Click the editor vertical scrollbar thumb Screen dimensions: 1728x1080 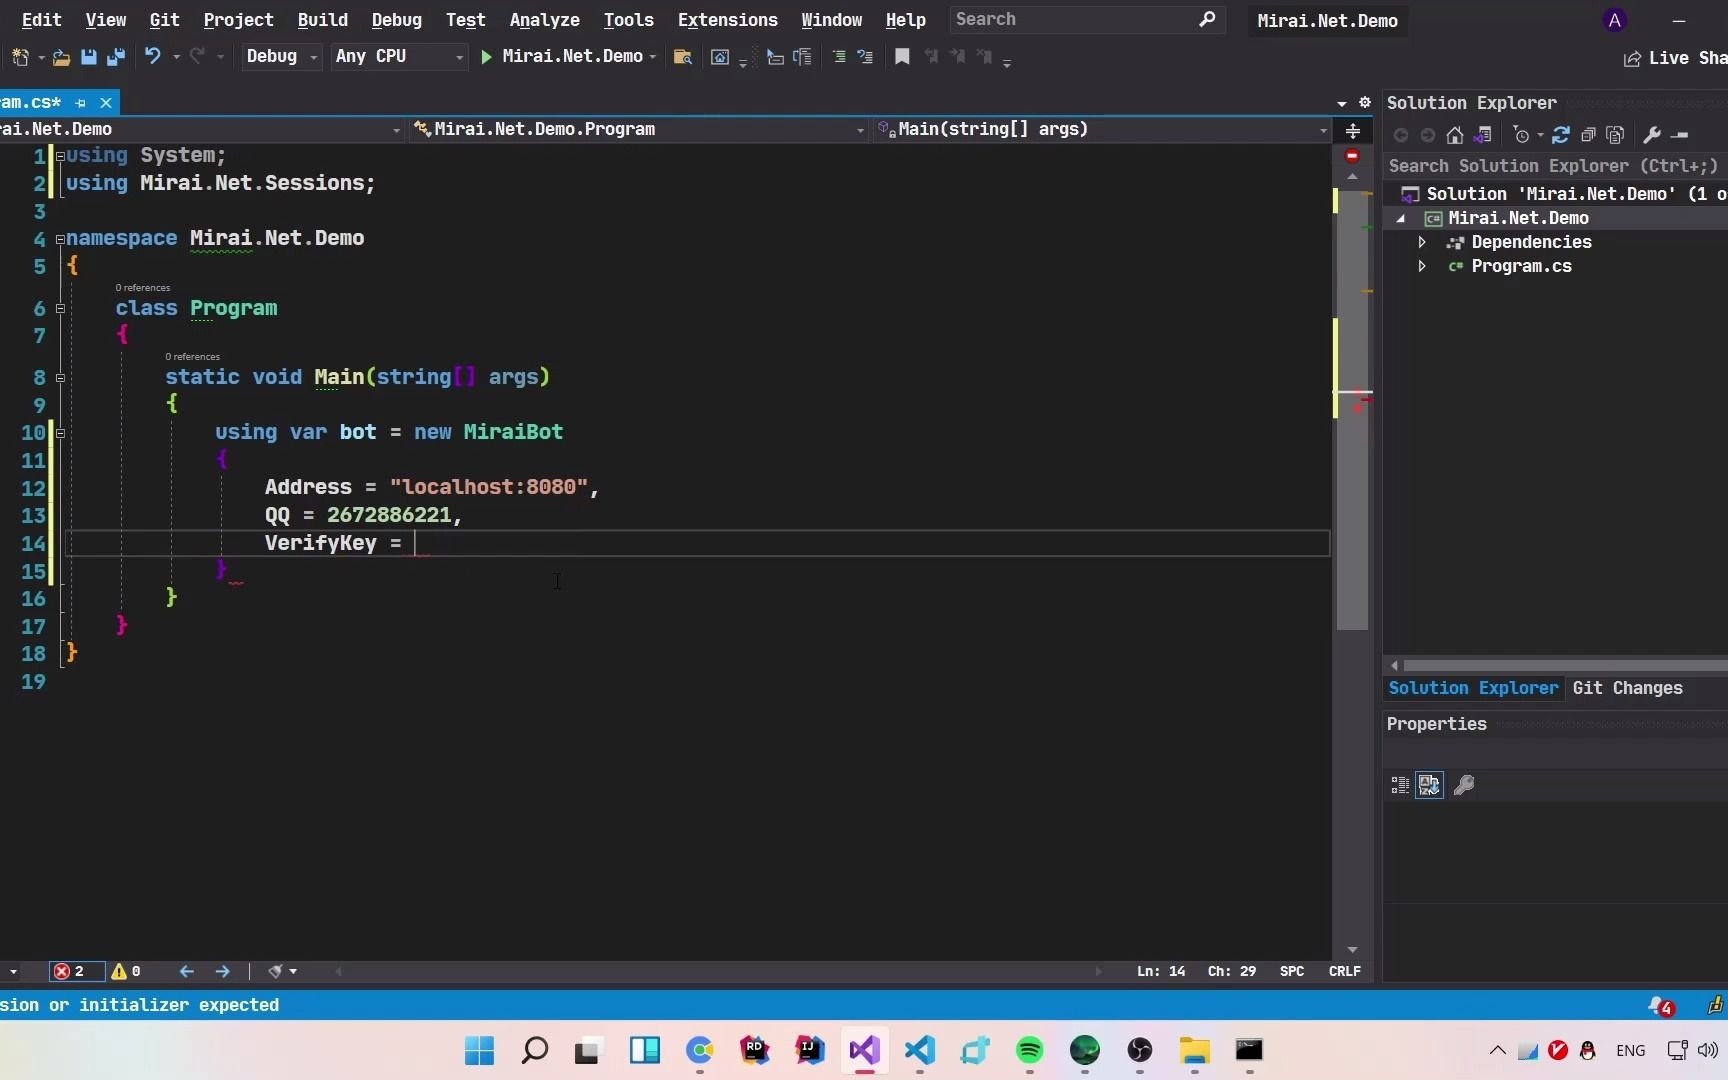pos(1352,408)
